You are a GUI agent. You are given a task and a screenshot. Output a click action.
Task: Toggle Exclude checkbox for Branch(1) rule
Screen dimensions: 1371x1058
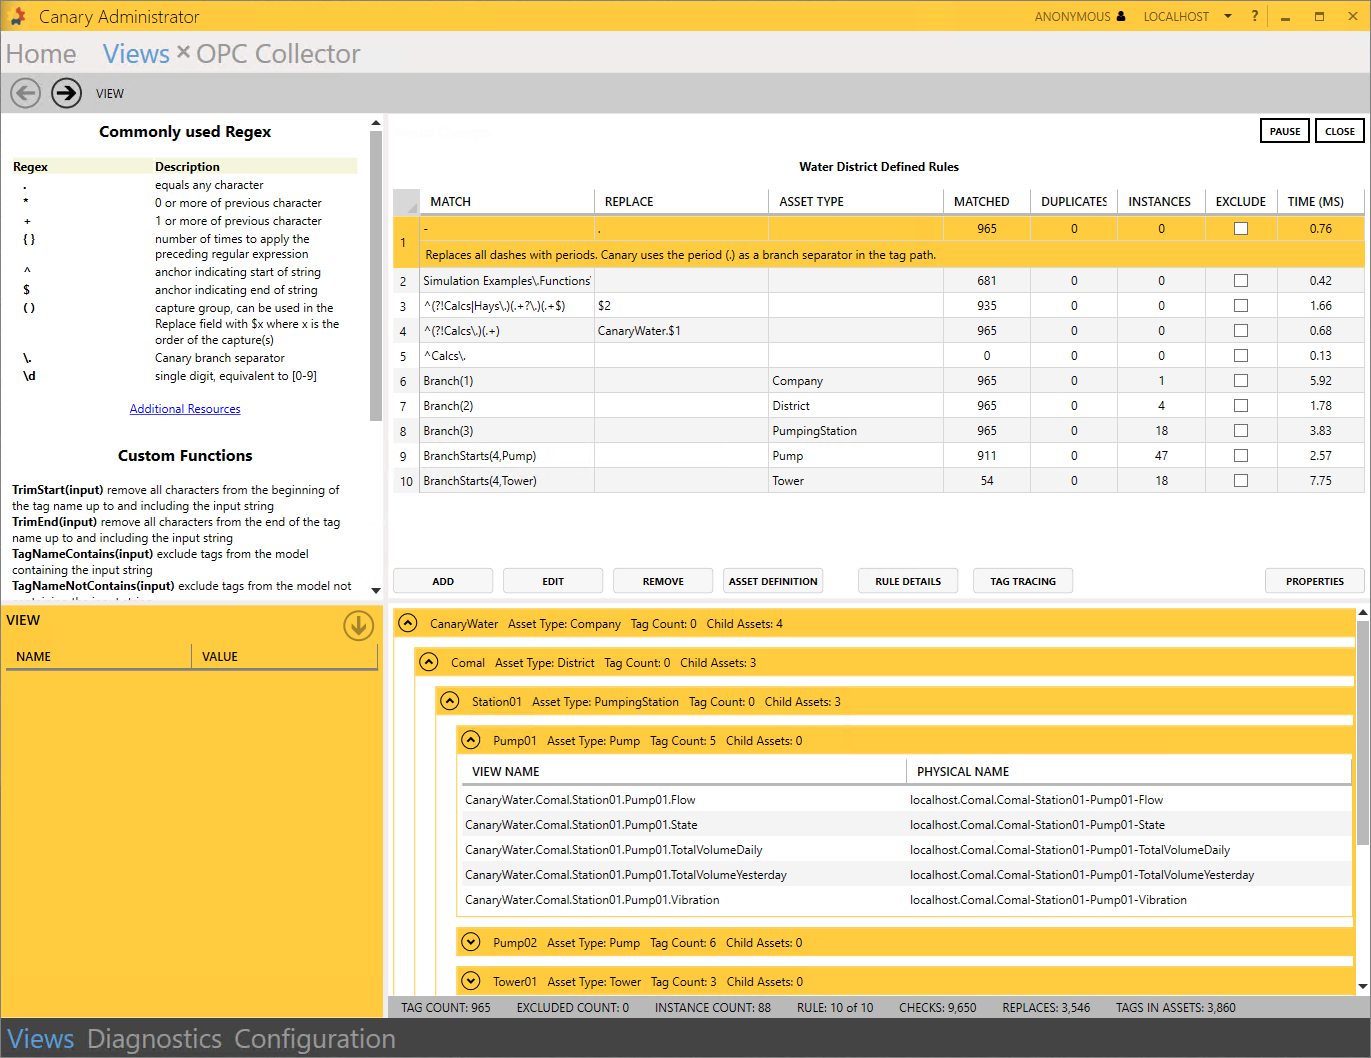[1241, 381]
